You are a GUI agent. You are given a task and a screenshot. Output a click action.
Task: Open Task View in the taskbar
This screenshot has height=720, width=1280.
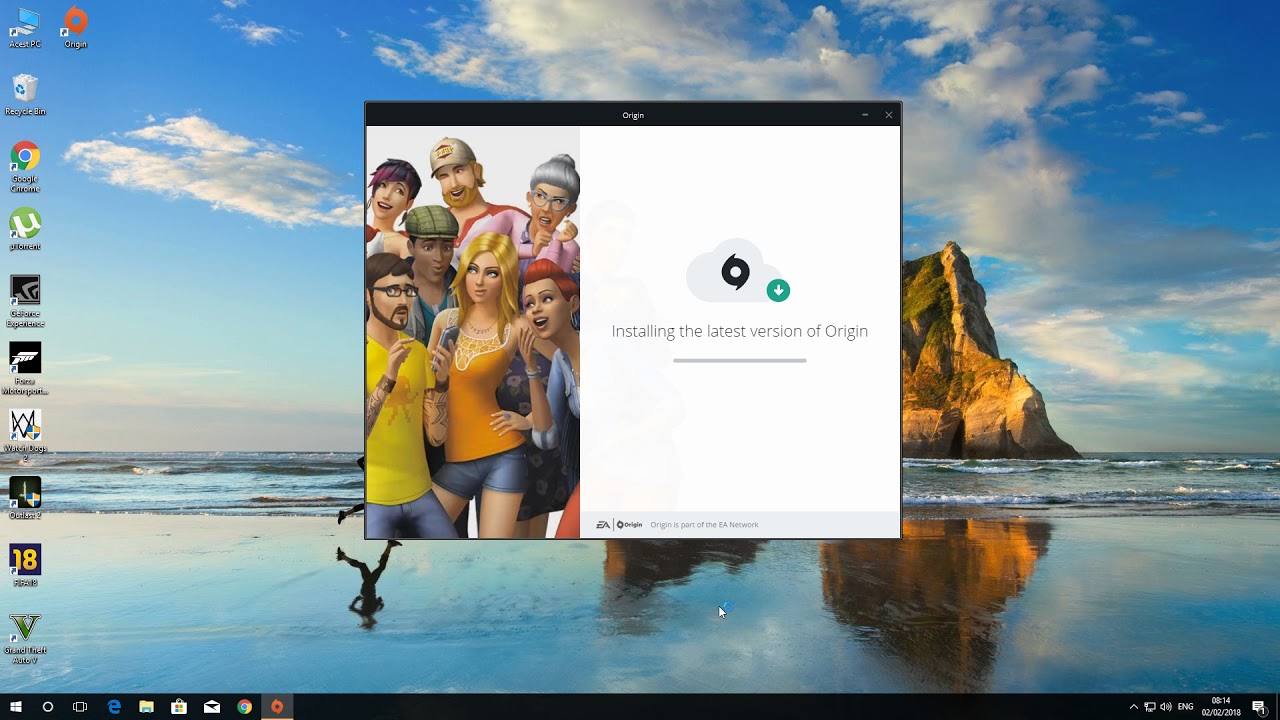tap(80, 707)
